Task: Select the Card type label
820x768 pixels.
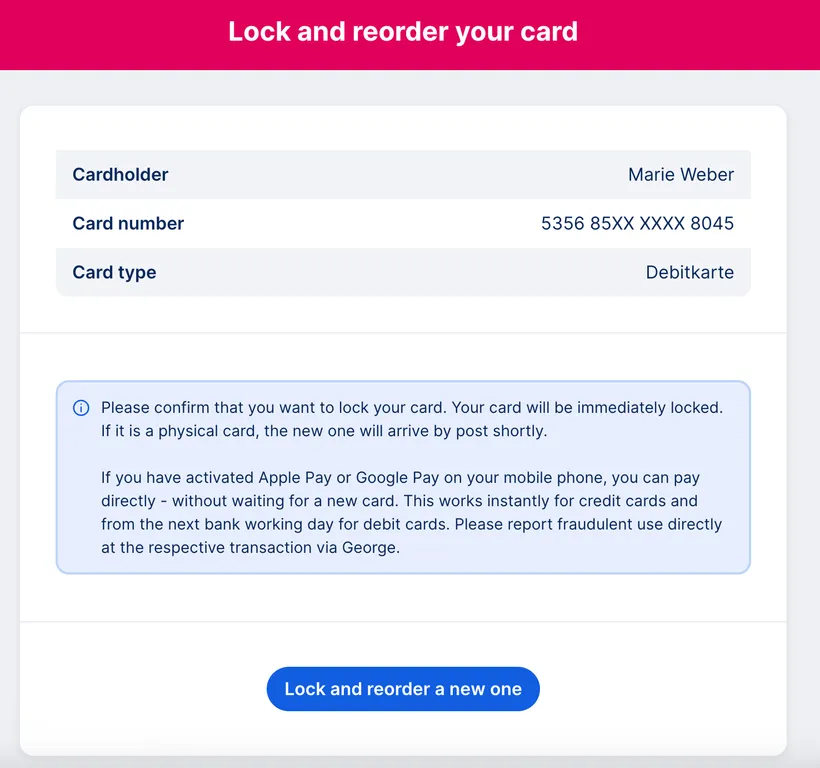Action: [x=114, y=273]
